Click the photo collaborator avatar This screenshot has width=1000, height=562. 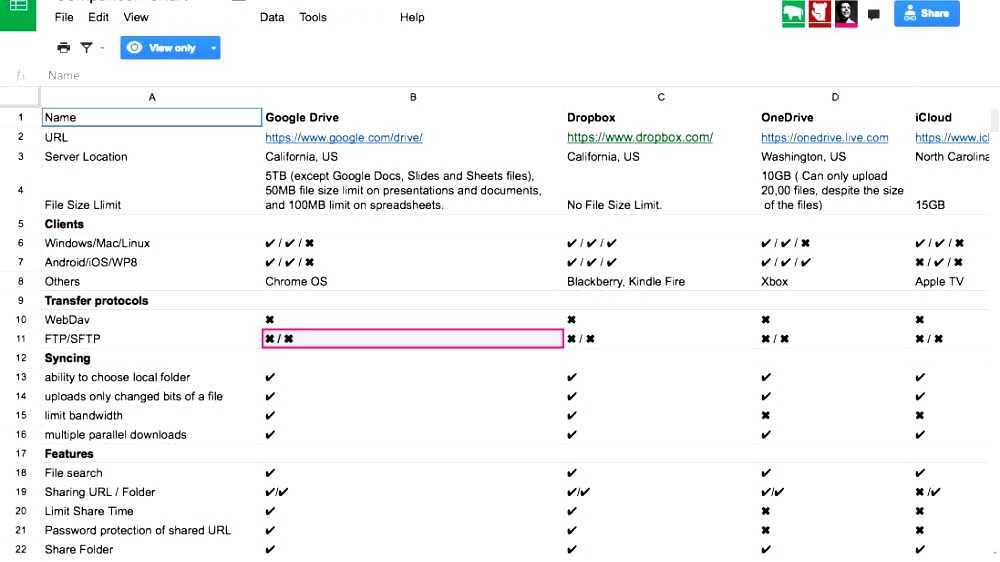click(x=846, y=14)
